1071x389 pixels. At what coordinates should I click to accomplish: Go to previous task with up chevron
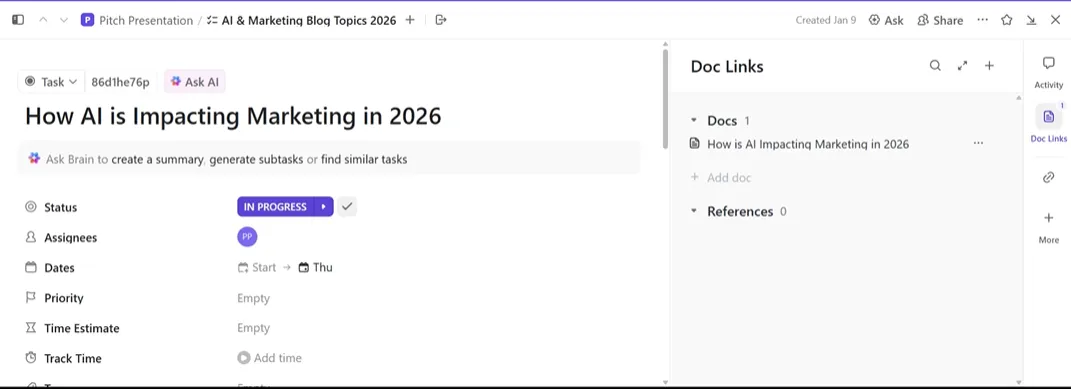[x=43, y=20]
